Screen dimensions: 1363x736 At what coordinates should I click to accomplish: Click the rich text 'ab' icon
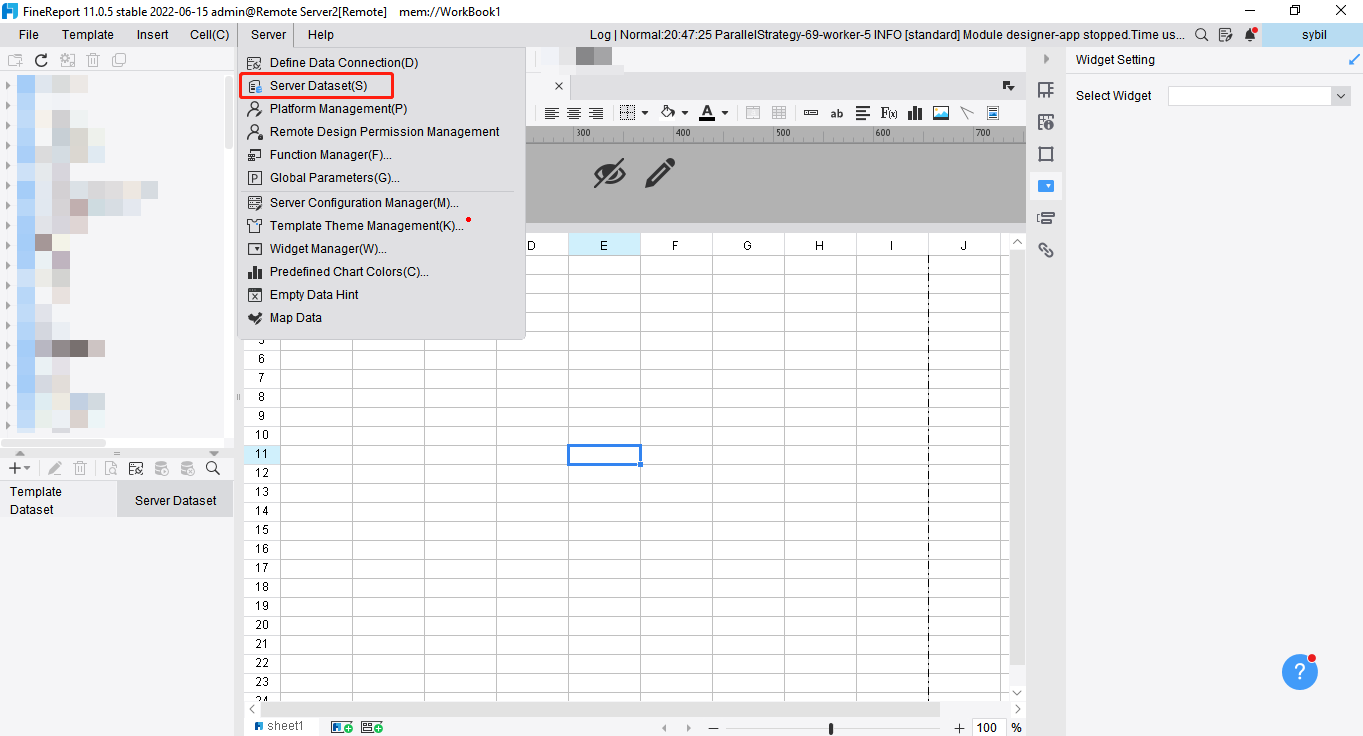click(x=837, y=113)
